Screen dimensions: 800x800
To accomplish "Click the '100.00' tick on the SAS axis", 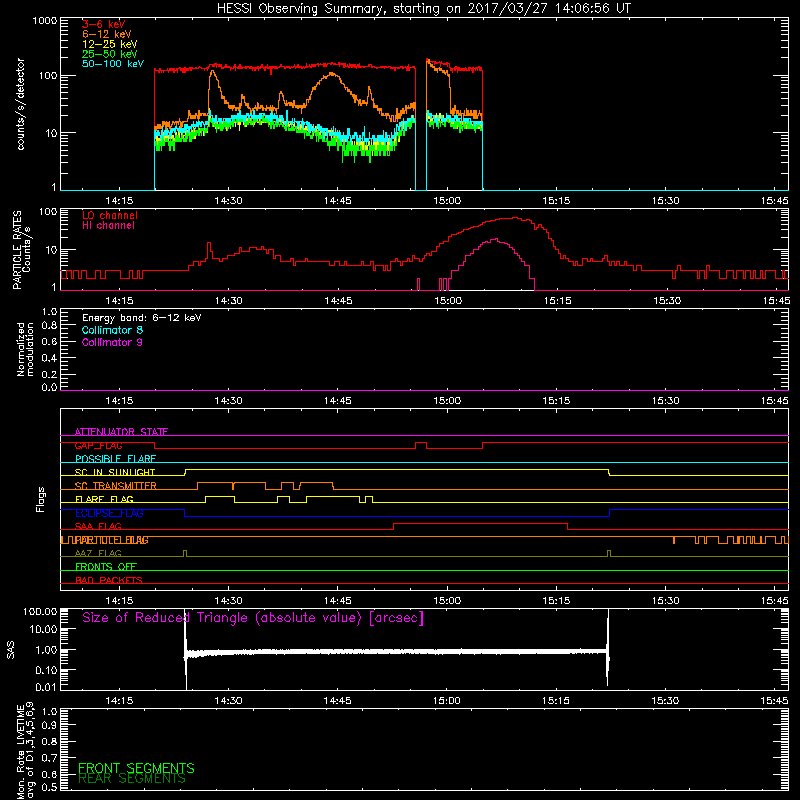I will (40, 611).
